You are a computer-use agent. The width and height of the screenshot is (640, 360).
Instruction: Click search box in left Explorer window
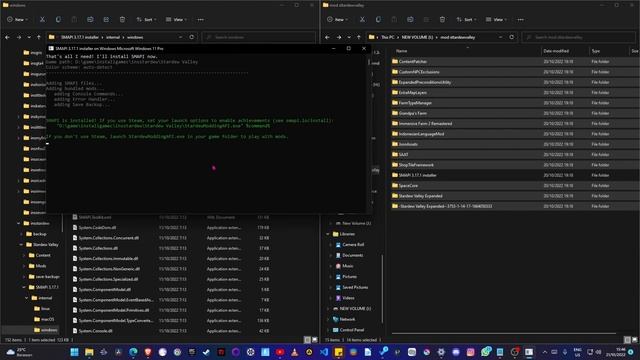click(259, 37)
